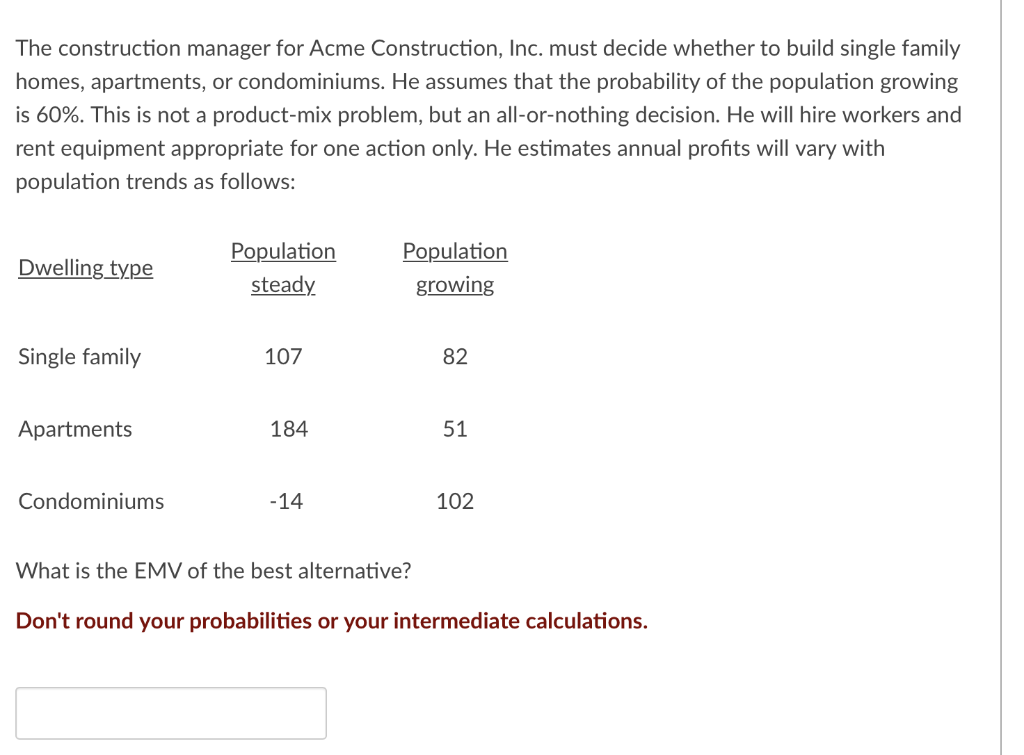
Task: Select the value 82 for Single family
Action: tap(455, 356)
